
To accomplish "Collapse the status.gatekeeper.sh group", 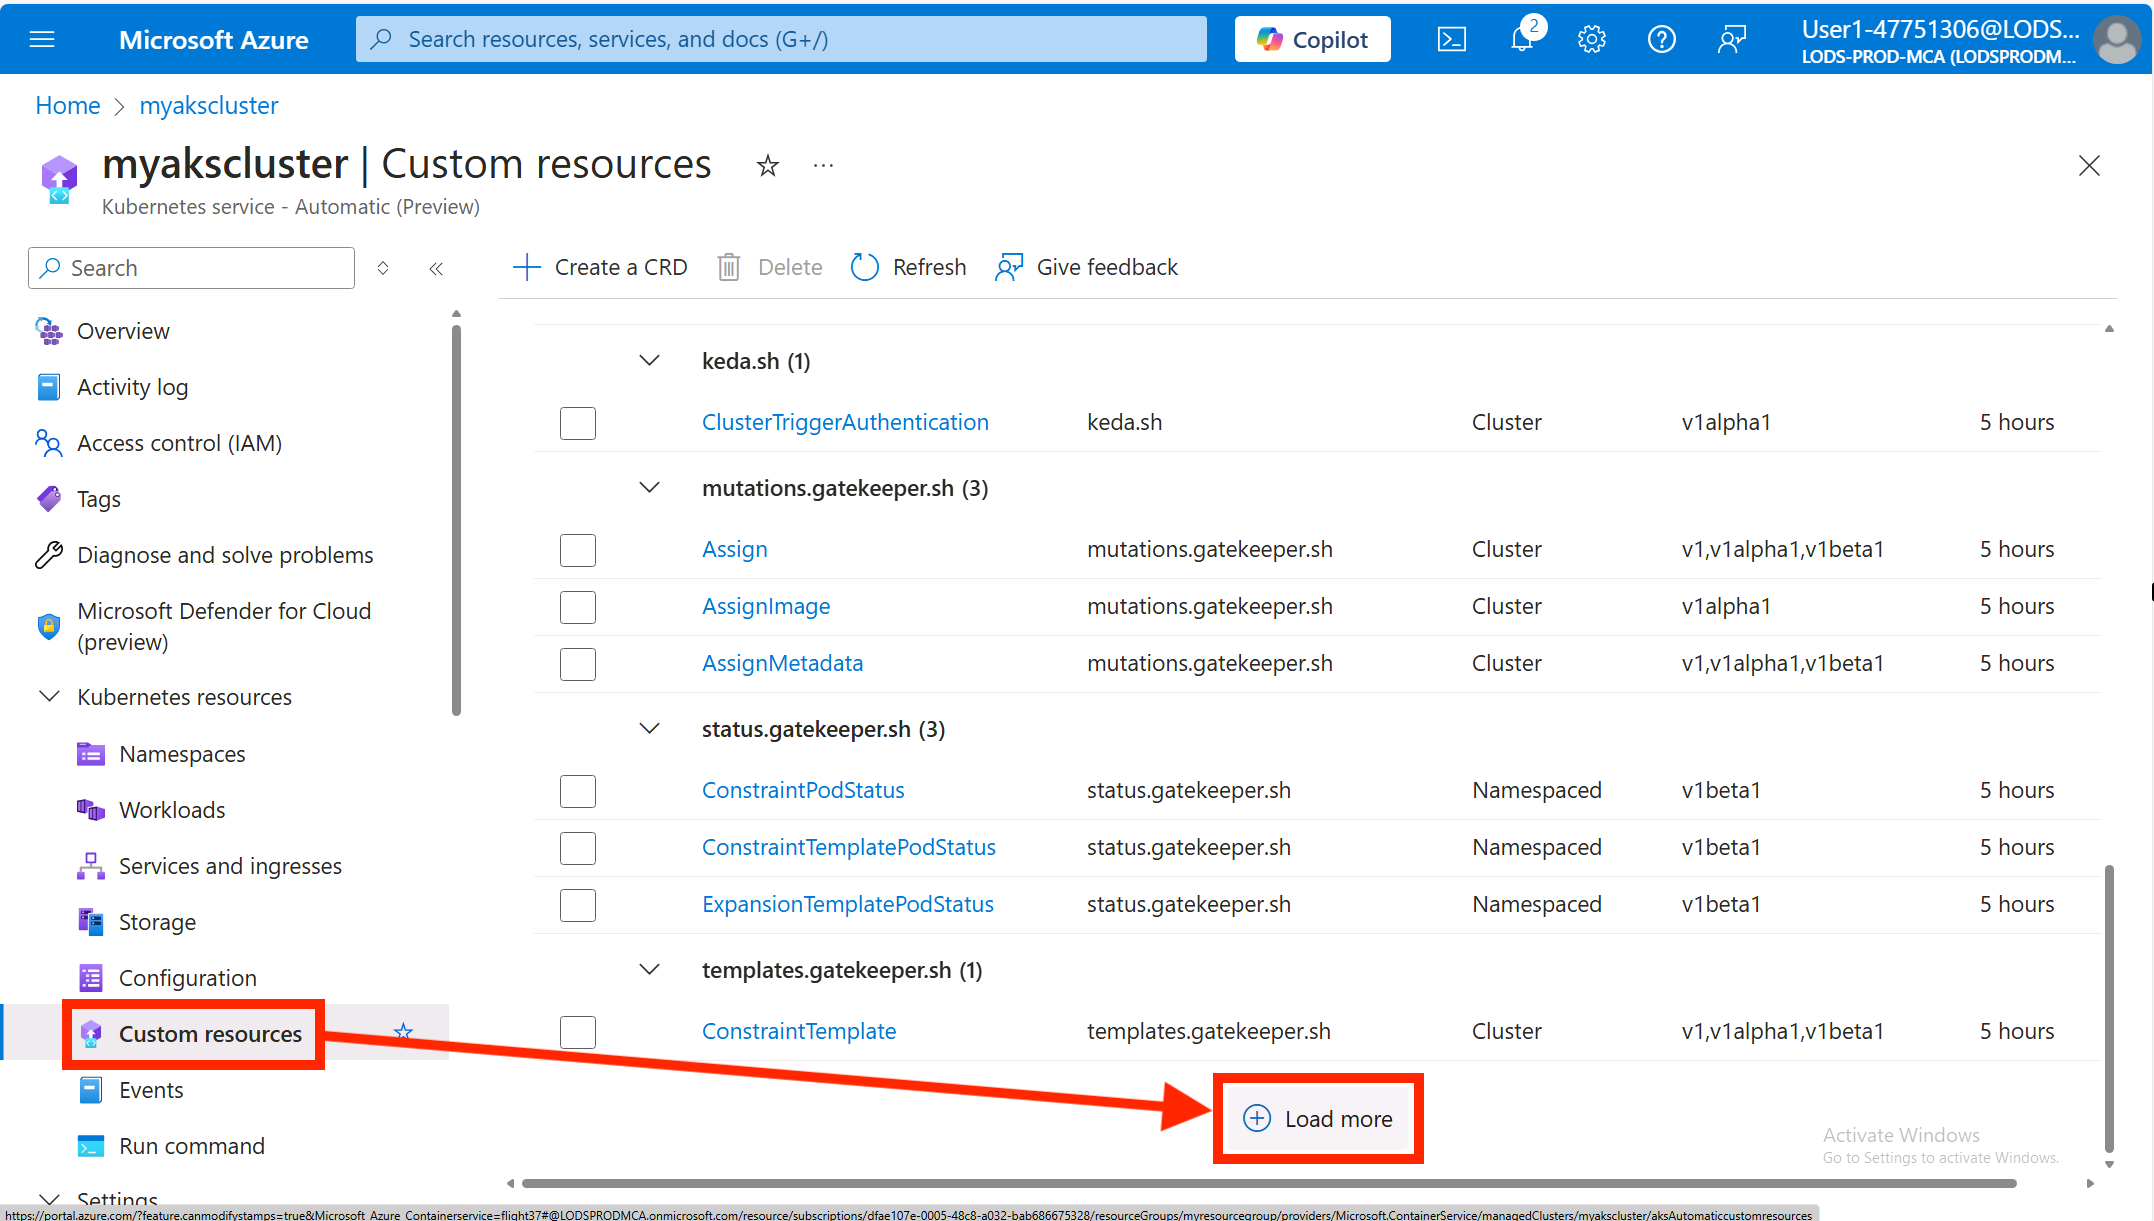I will [x=650, y=729].
